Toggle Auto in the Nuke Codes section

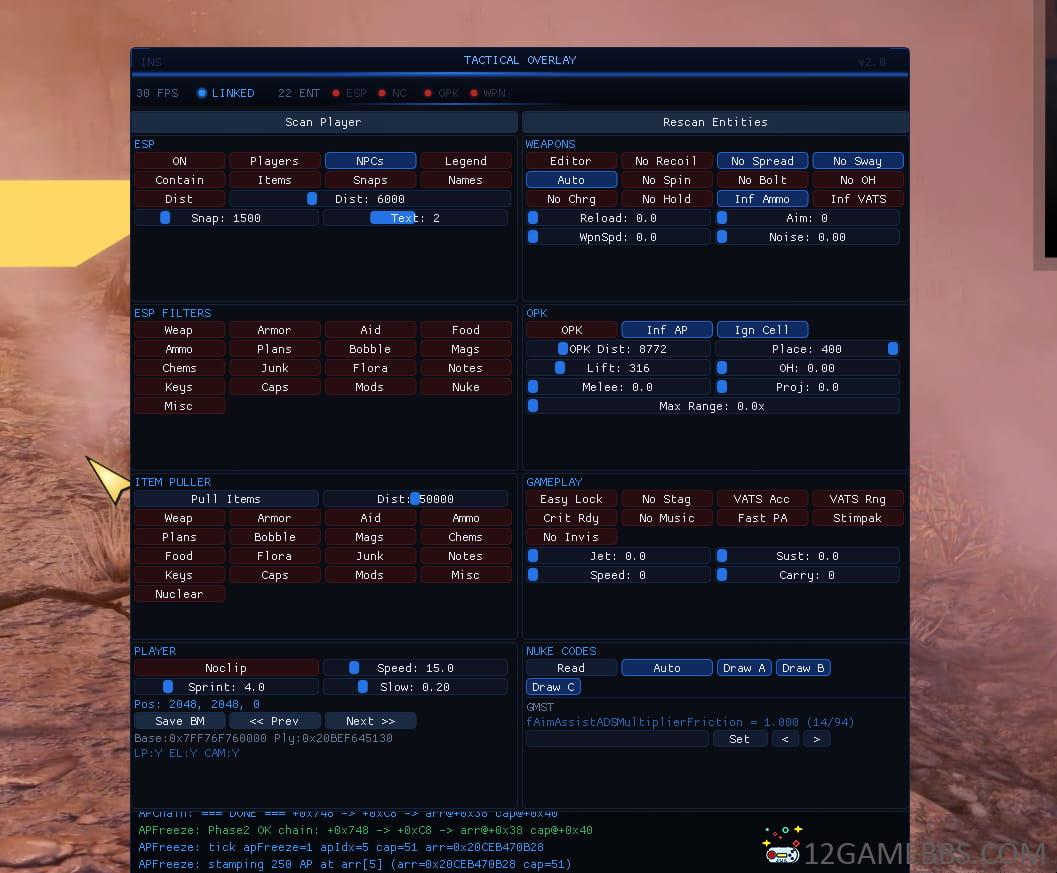pyautogui.click(x=667, y=668)
